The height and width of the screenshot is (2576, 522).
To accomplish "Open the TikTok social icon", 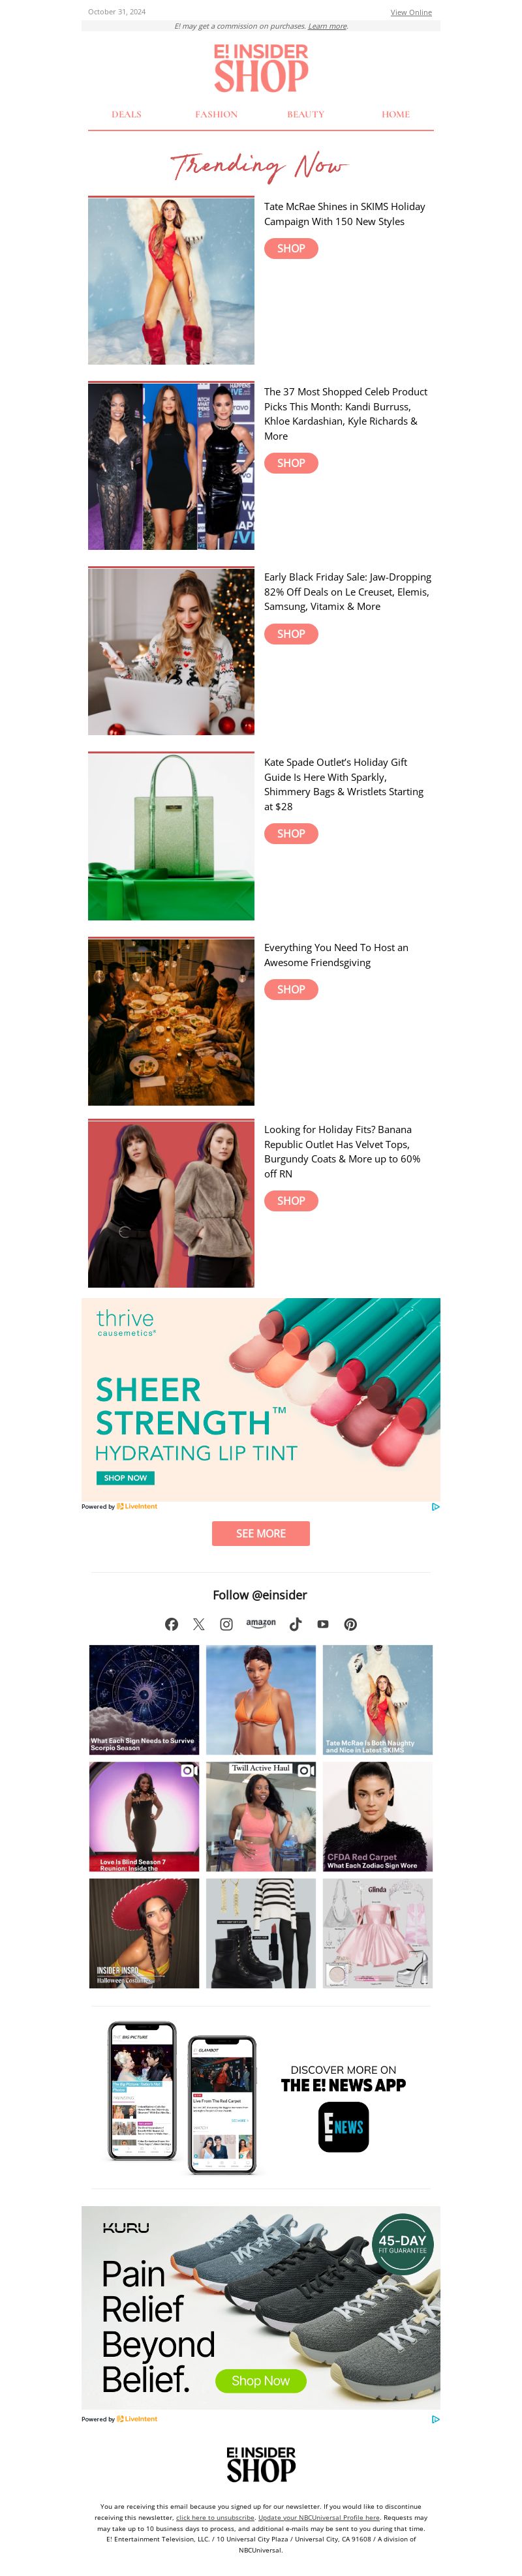I will (295, 1624).
